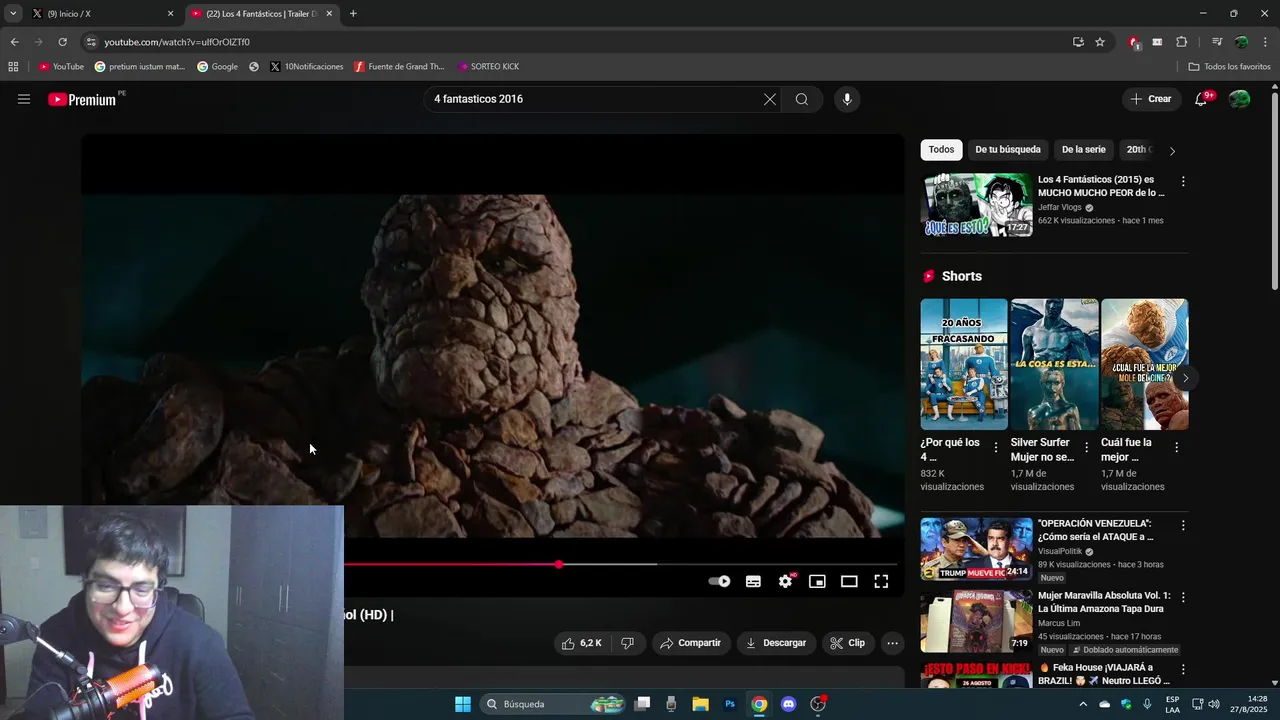
Task: Open video player settings gear
Action: point(786,581)
